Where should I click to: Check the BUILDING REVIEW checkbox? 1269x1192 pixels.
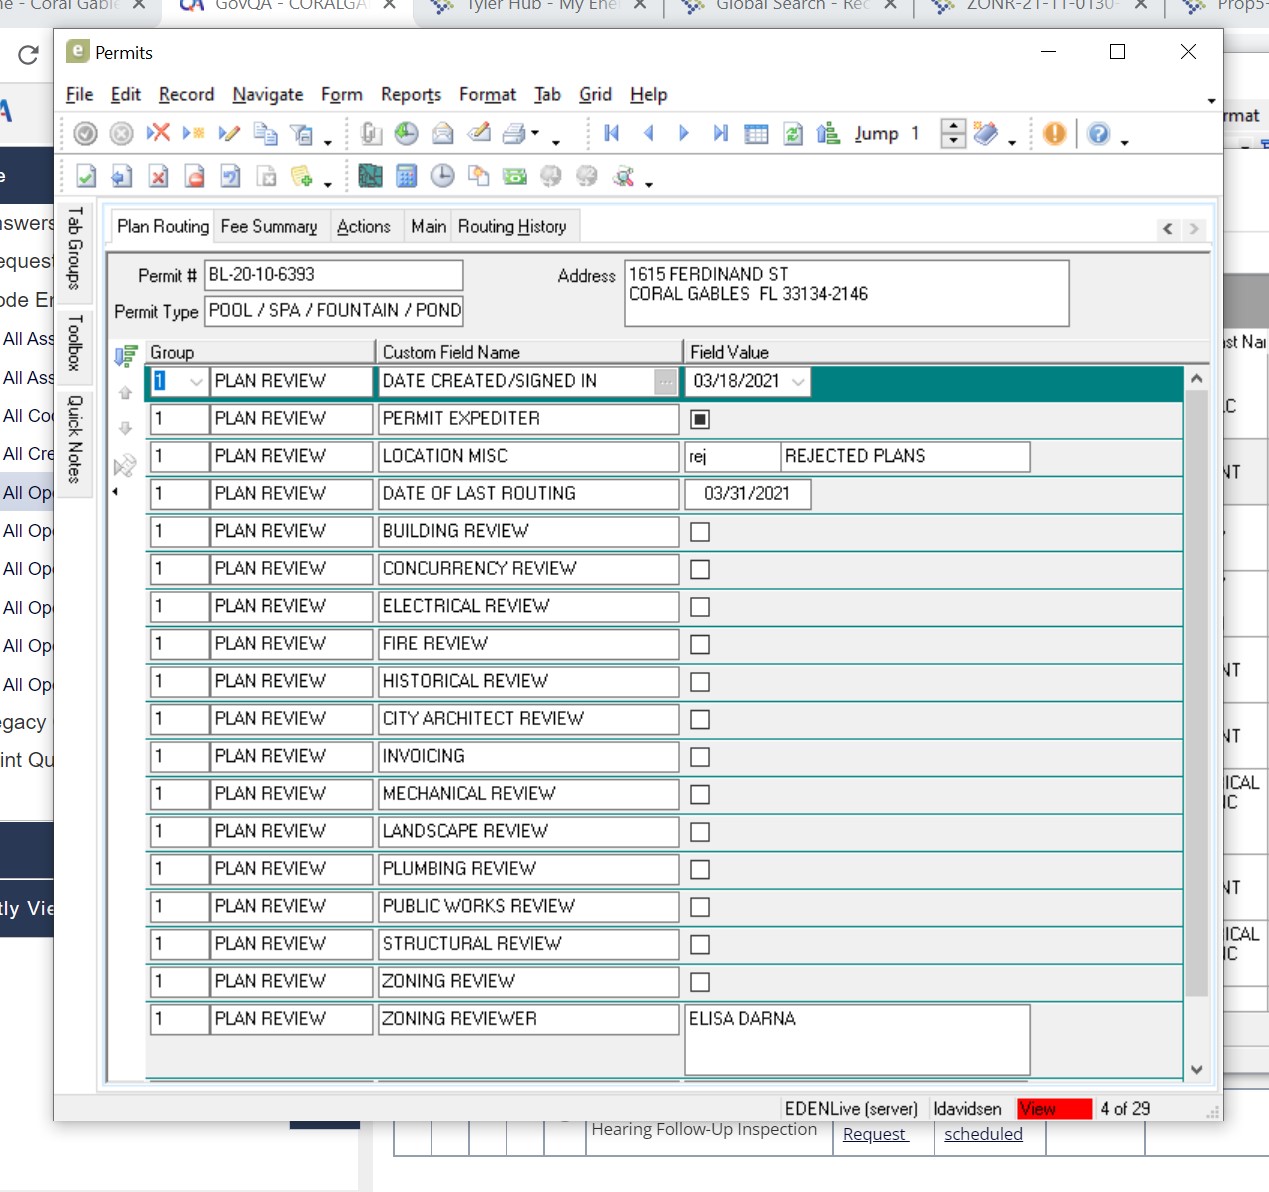click(700, 532)
